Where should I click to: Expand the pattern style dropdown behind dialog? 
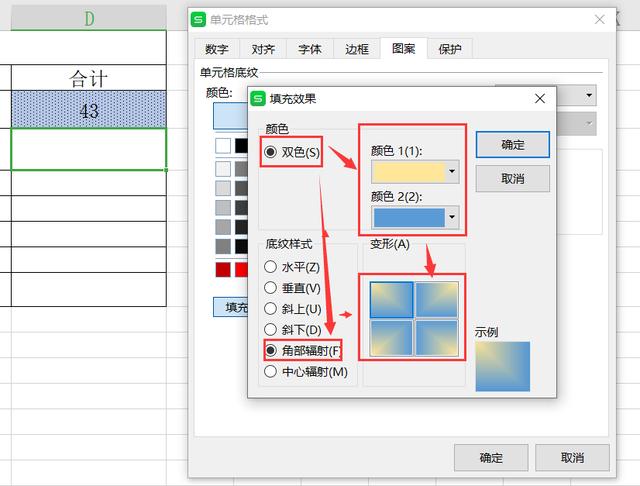click(589, 95)
